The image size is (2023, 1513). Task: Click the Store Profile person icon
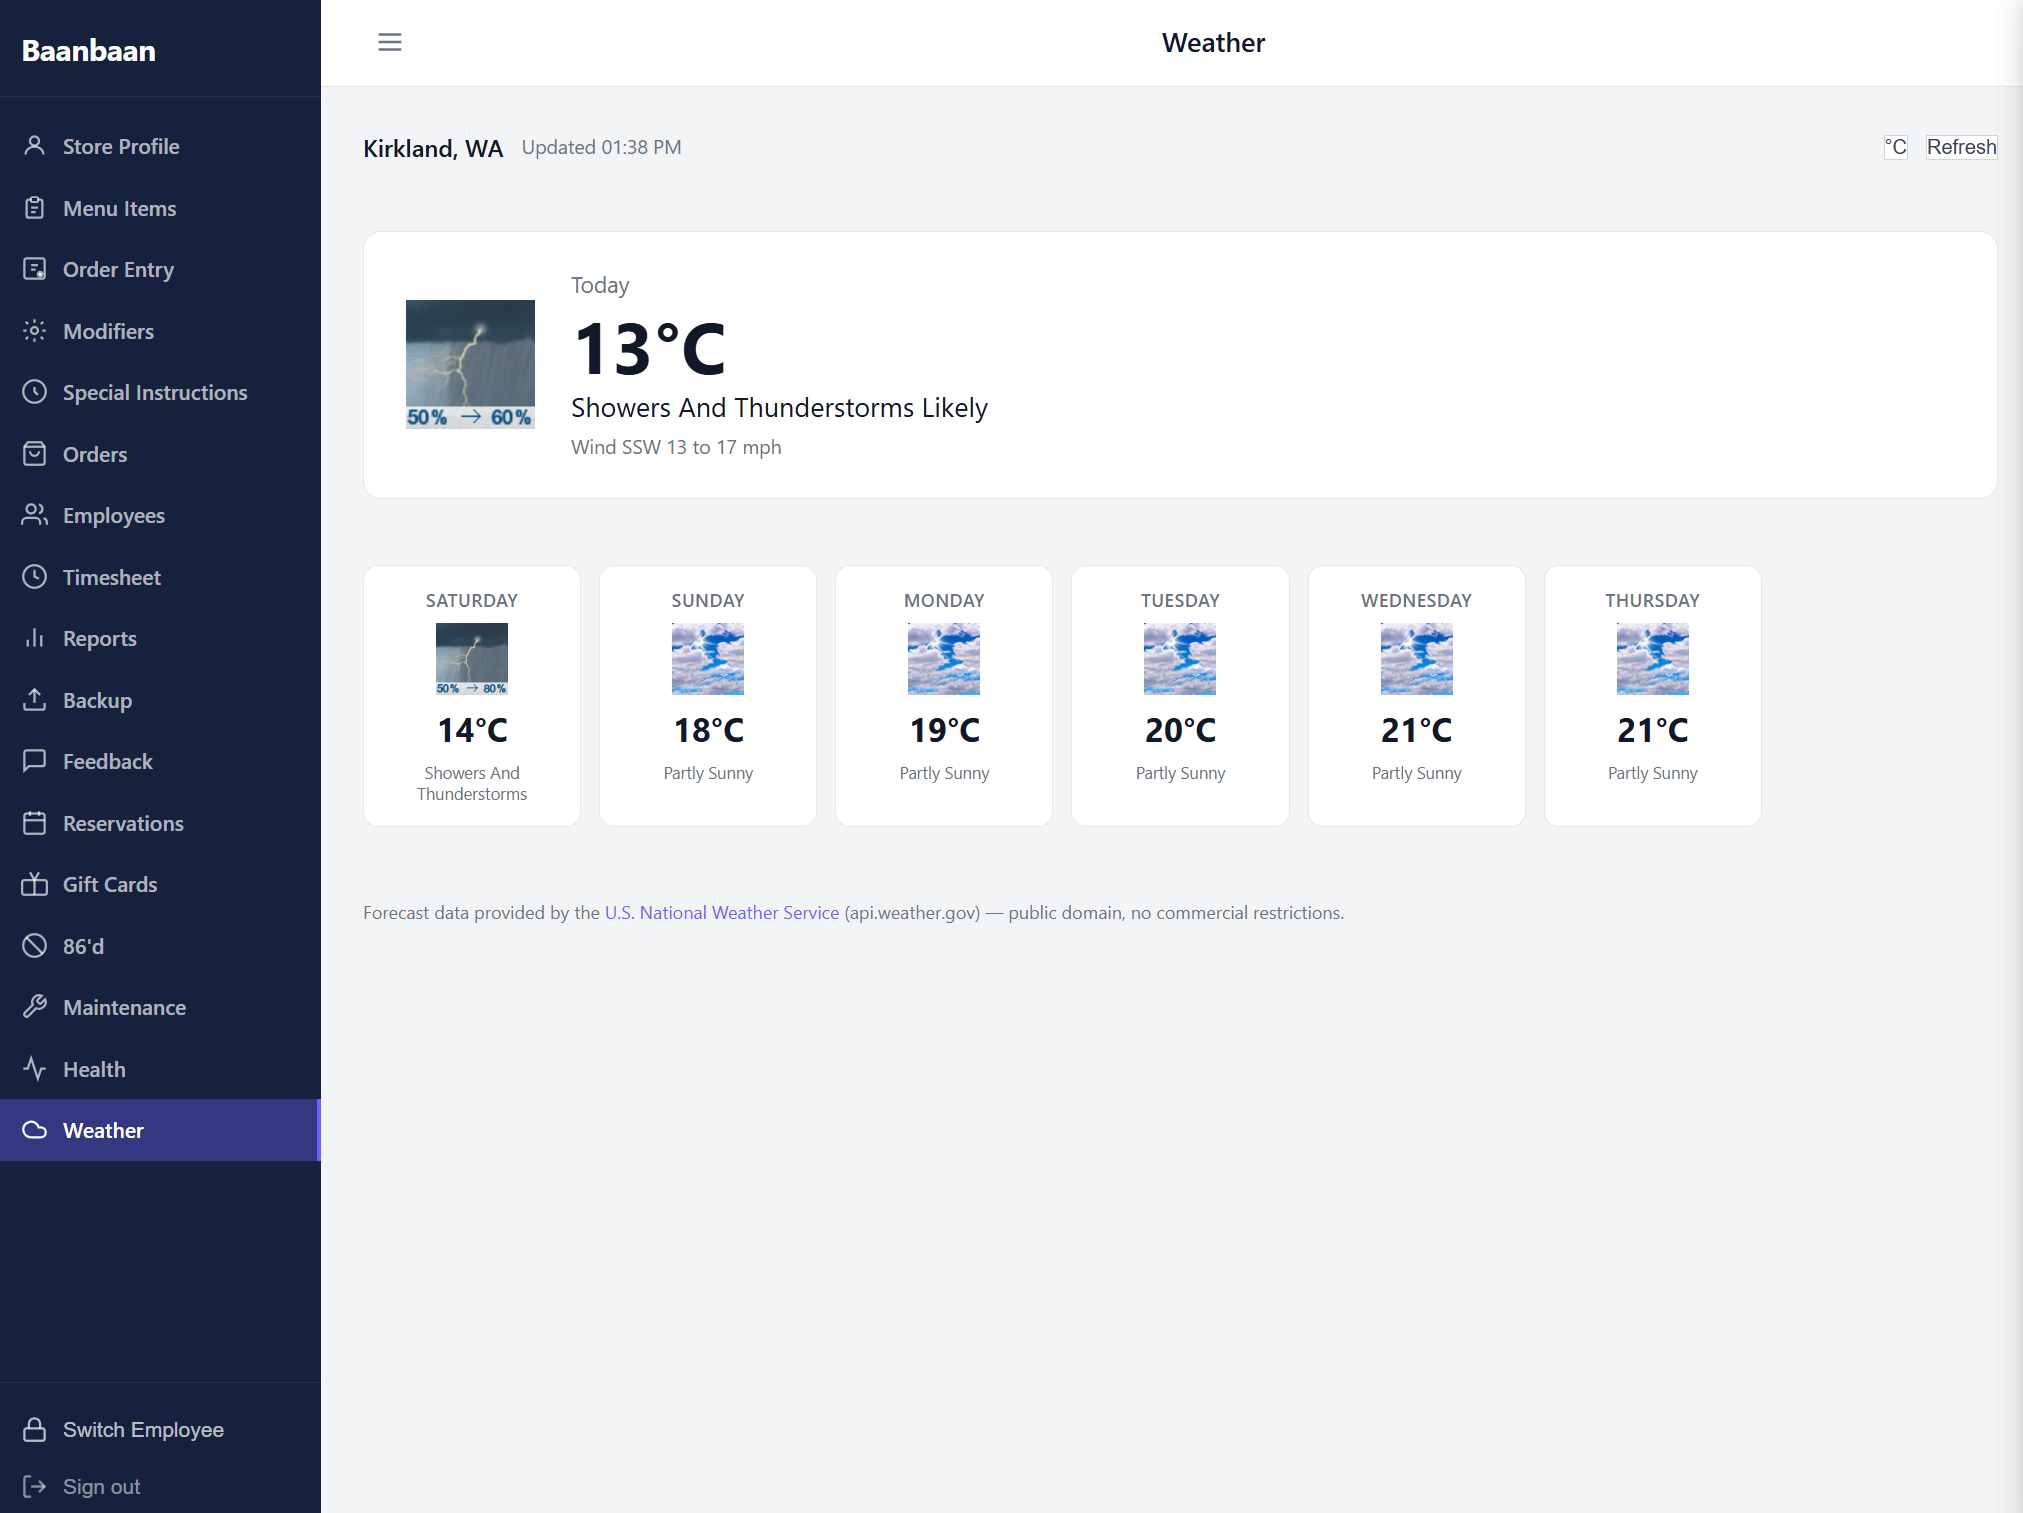[35, 146]
